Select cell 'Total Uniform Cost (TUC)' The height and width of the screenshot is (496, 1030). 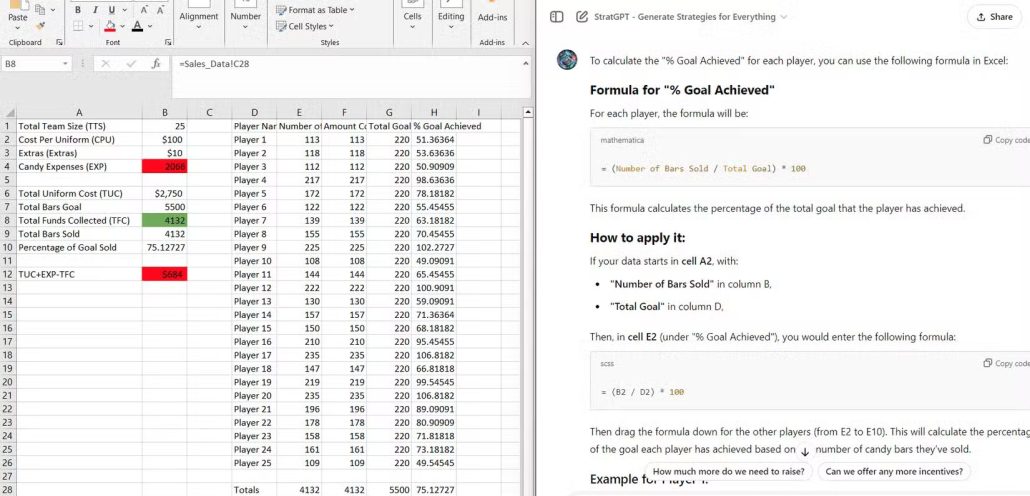(x=79, y=194)
